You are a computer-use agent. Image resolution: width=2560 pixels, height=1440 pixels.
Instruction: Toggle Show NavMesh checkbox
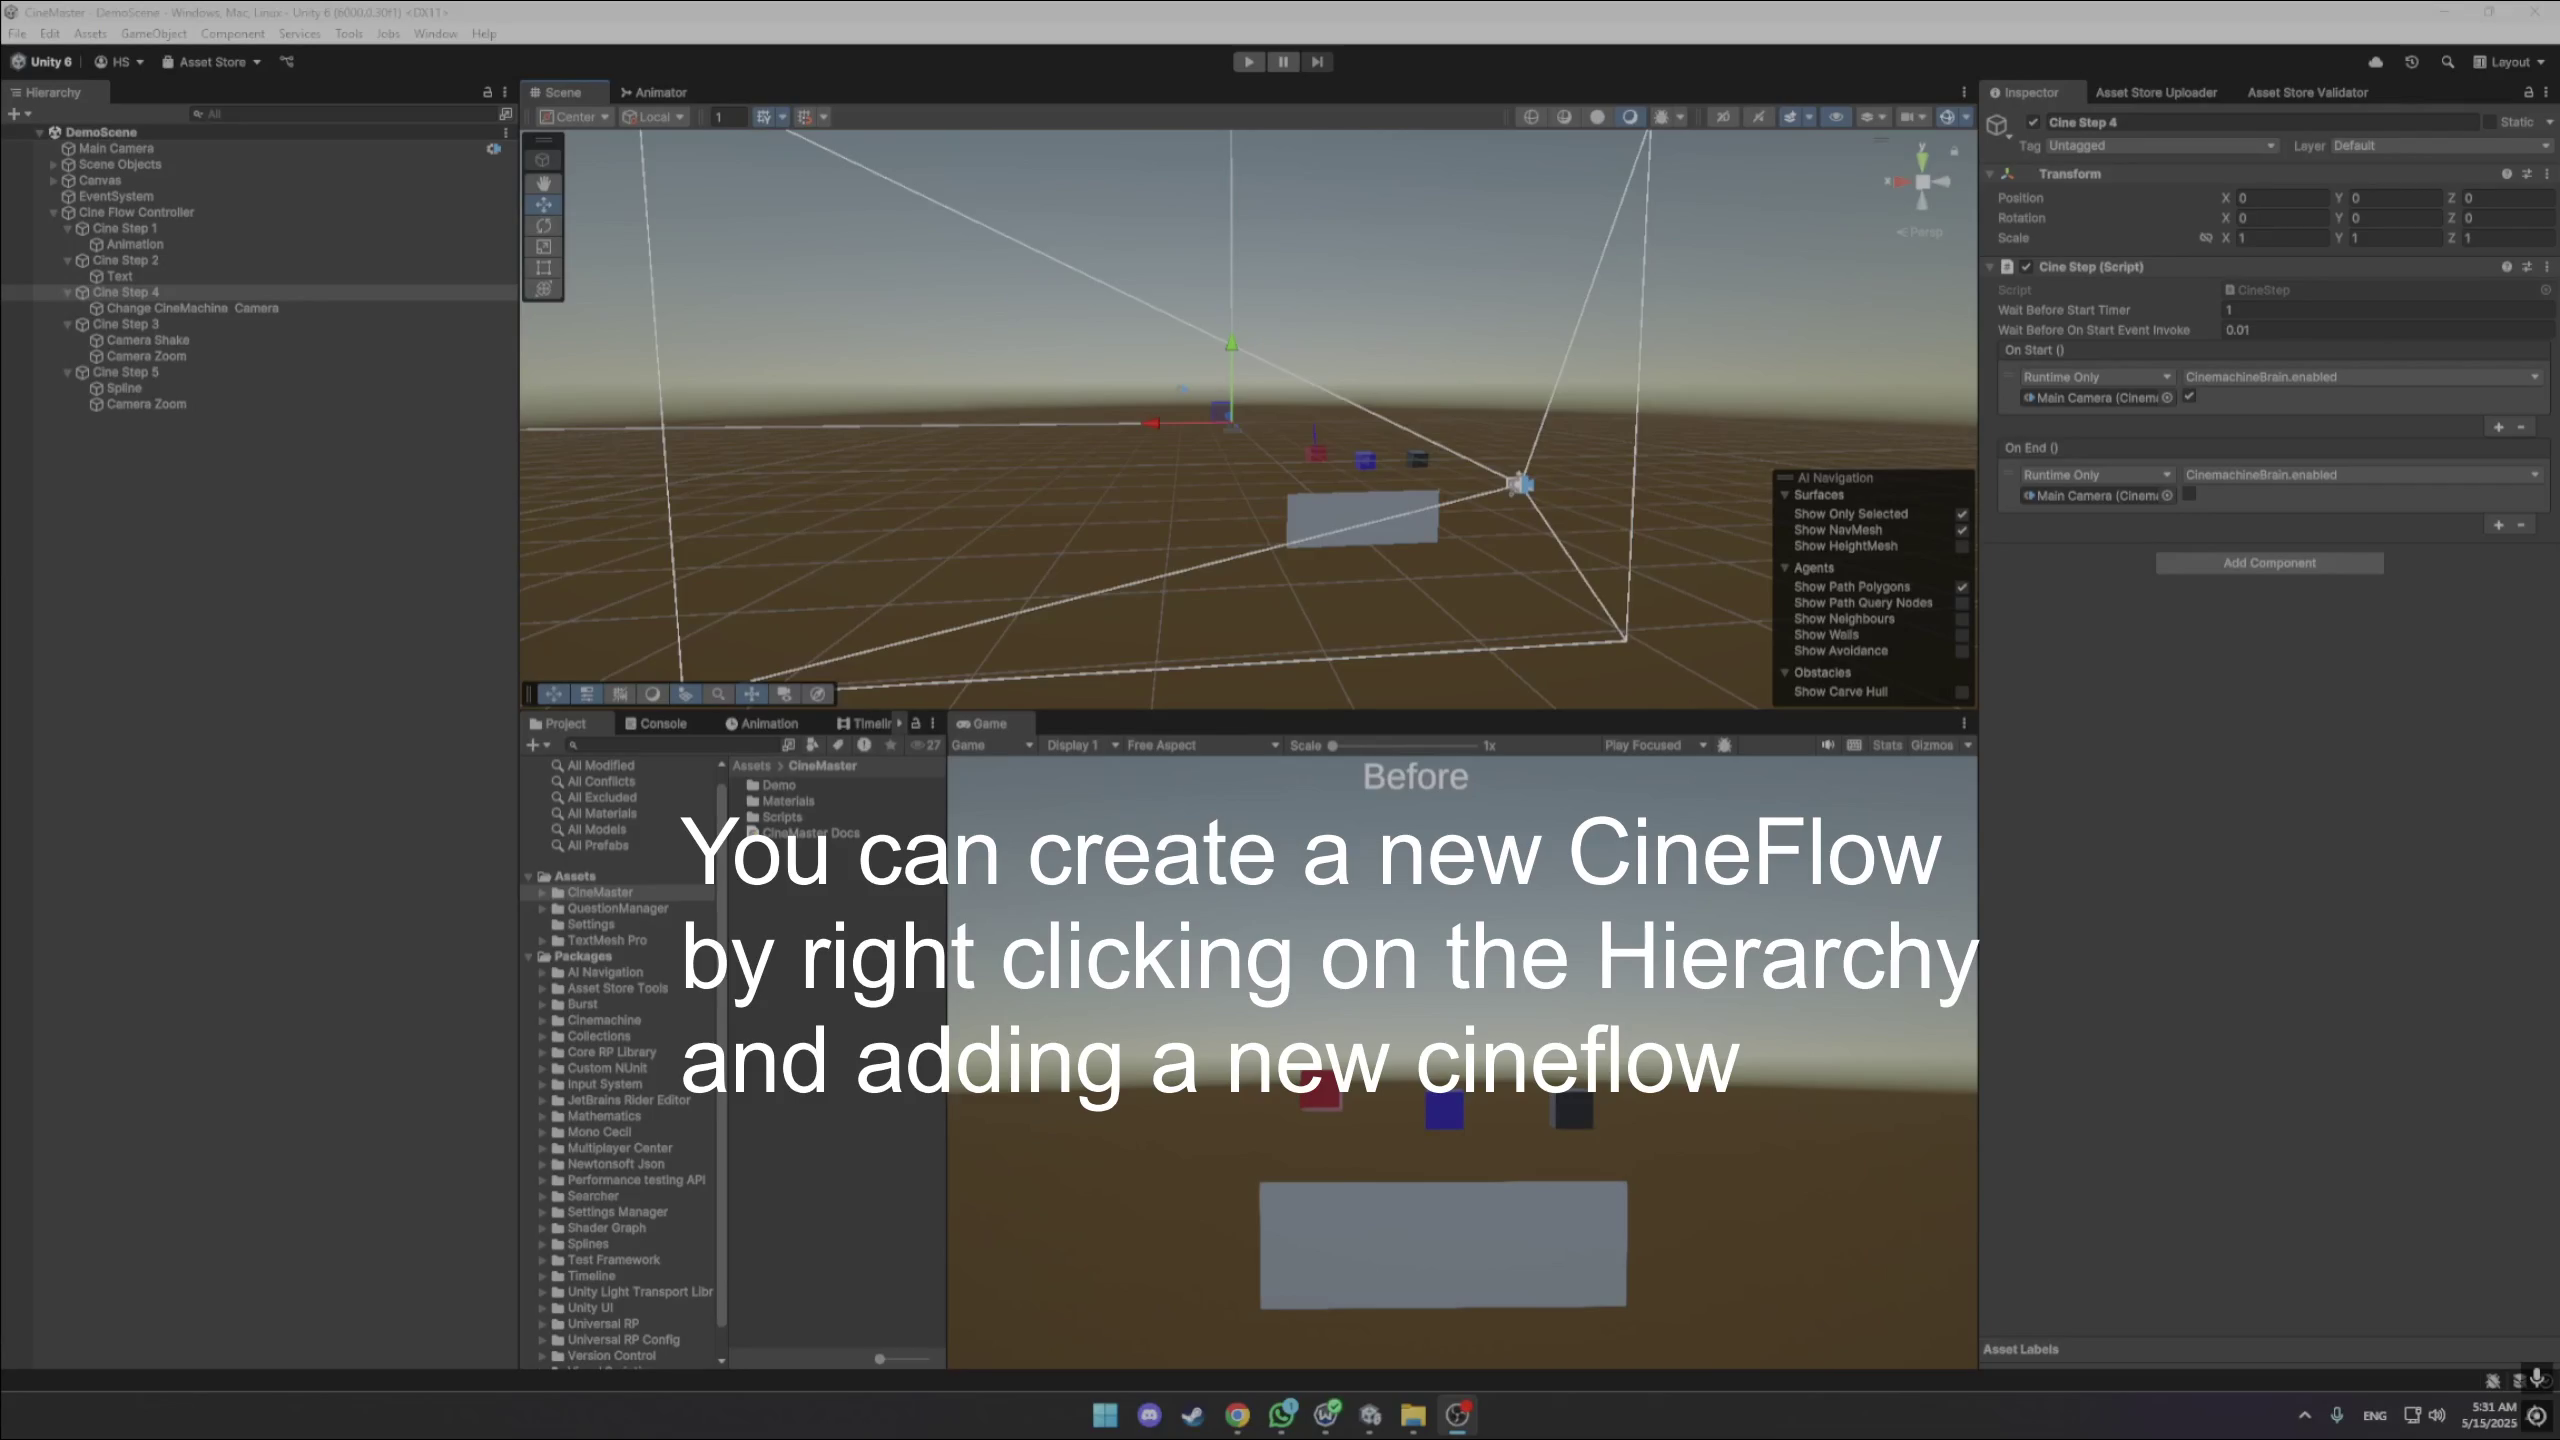point(1962,530)
